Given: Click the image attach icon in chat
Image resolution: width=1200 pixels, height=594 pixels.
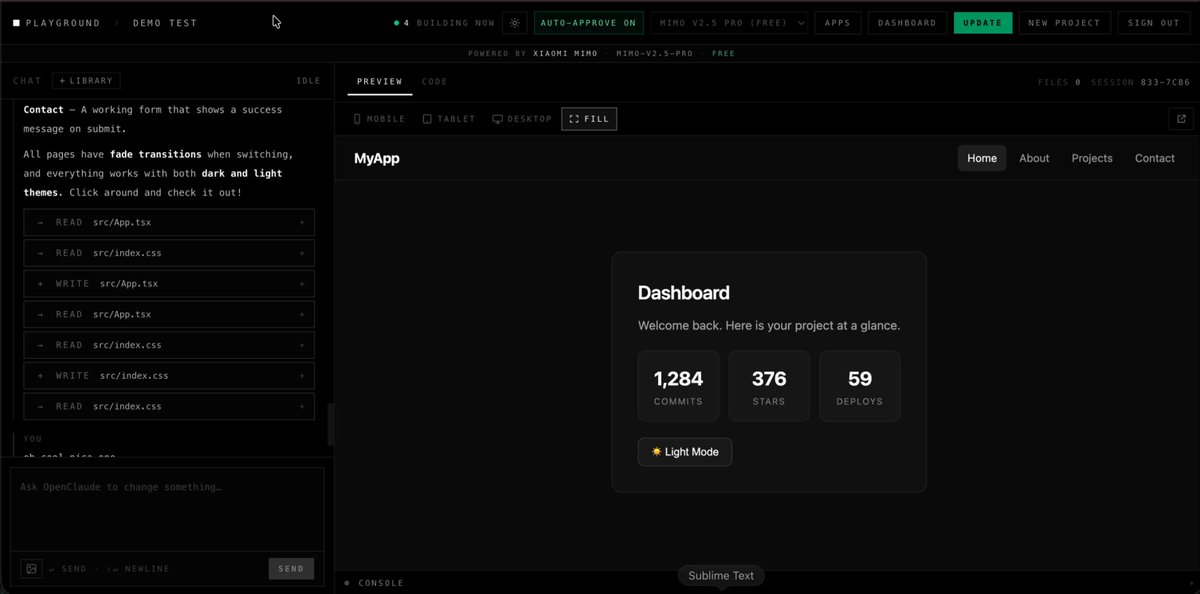Looking at the screenshot, I should coord(32,569).
